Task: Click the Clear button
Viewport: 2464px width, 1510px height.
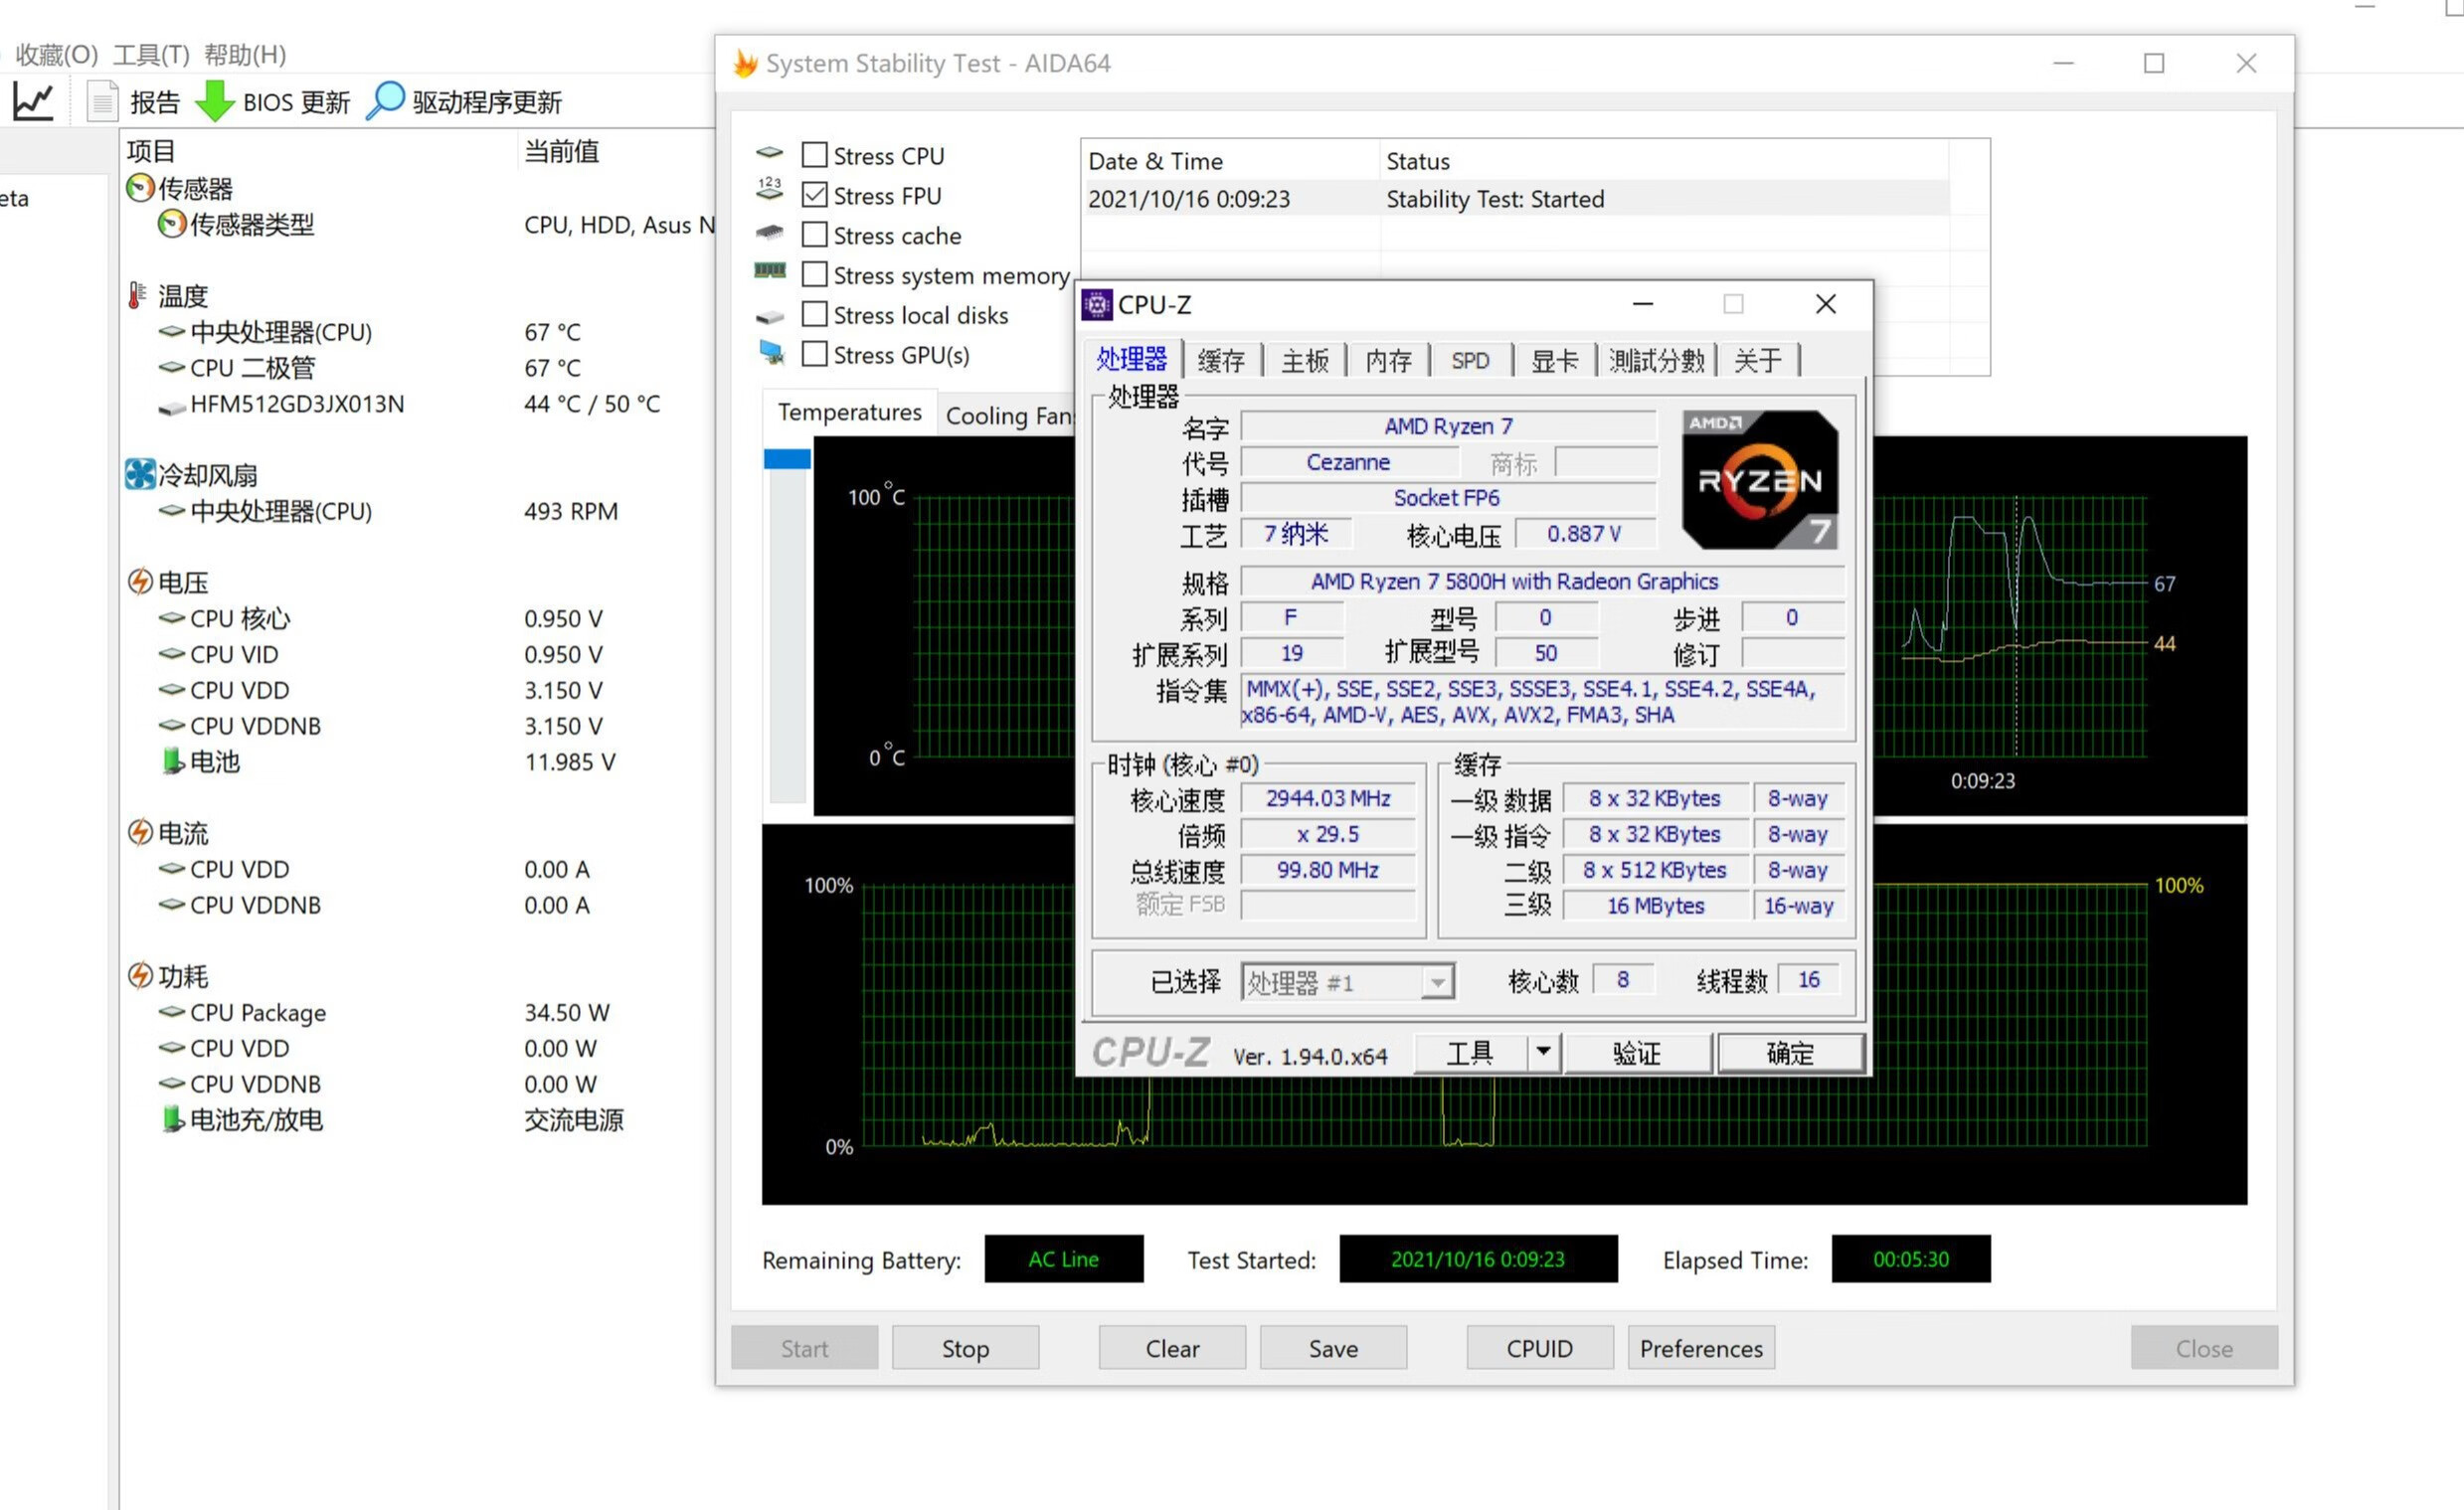Action: 1172,1348
